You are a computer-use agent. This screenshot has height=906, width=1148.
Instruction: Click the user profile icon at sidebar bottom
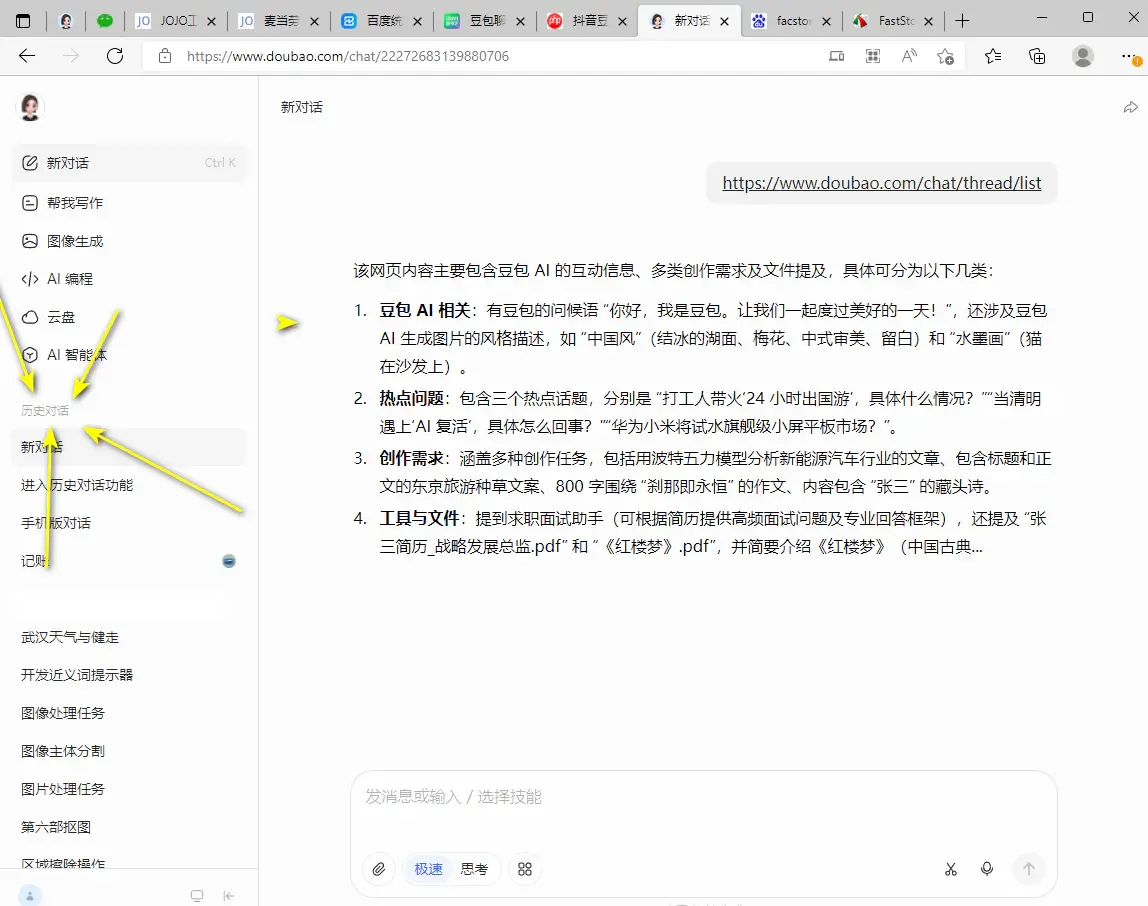[30, 895]
